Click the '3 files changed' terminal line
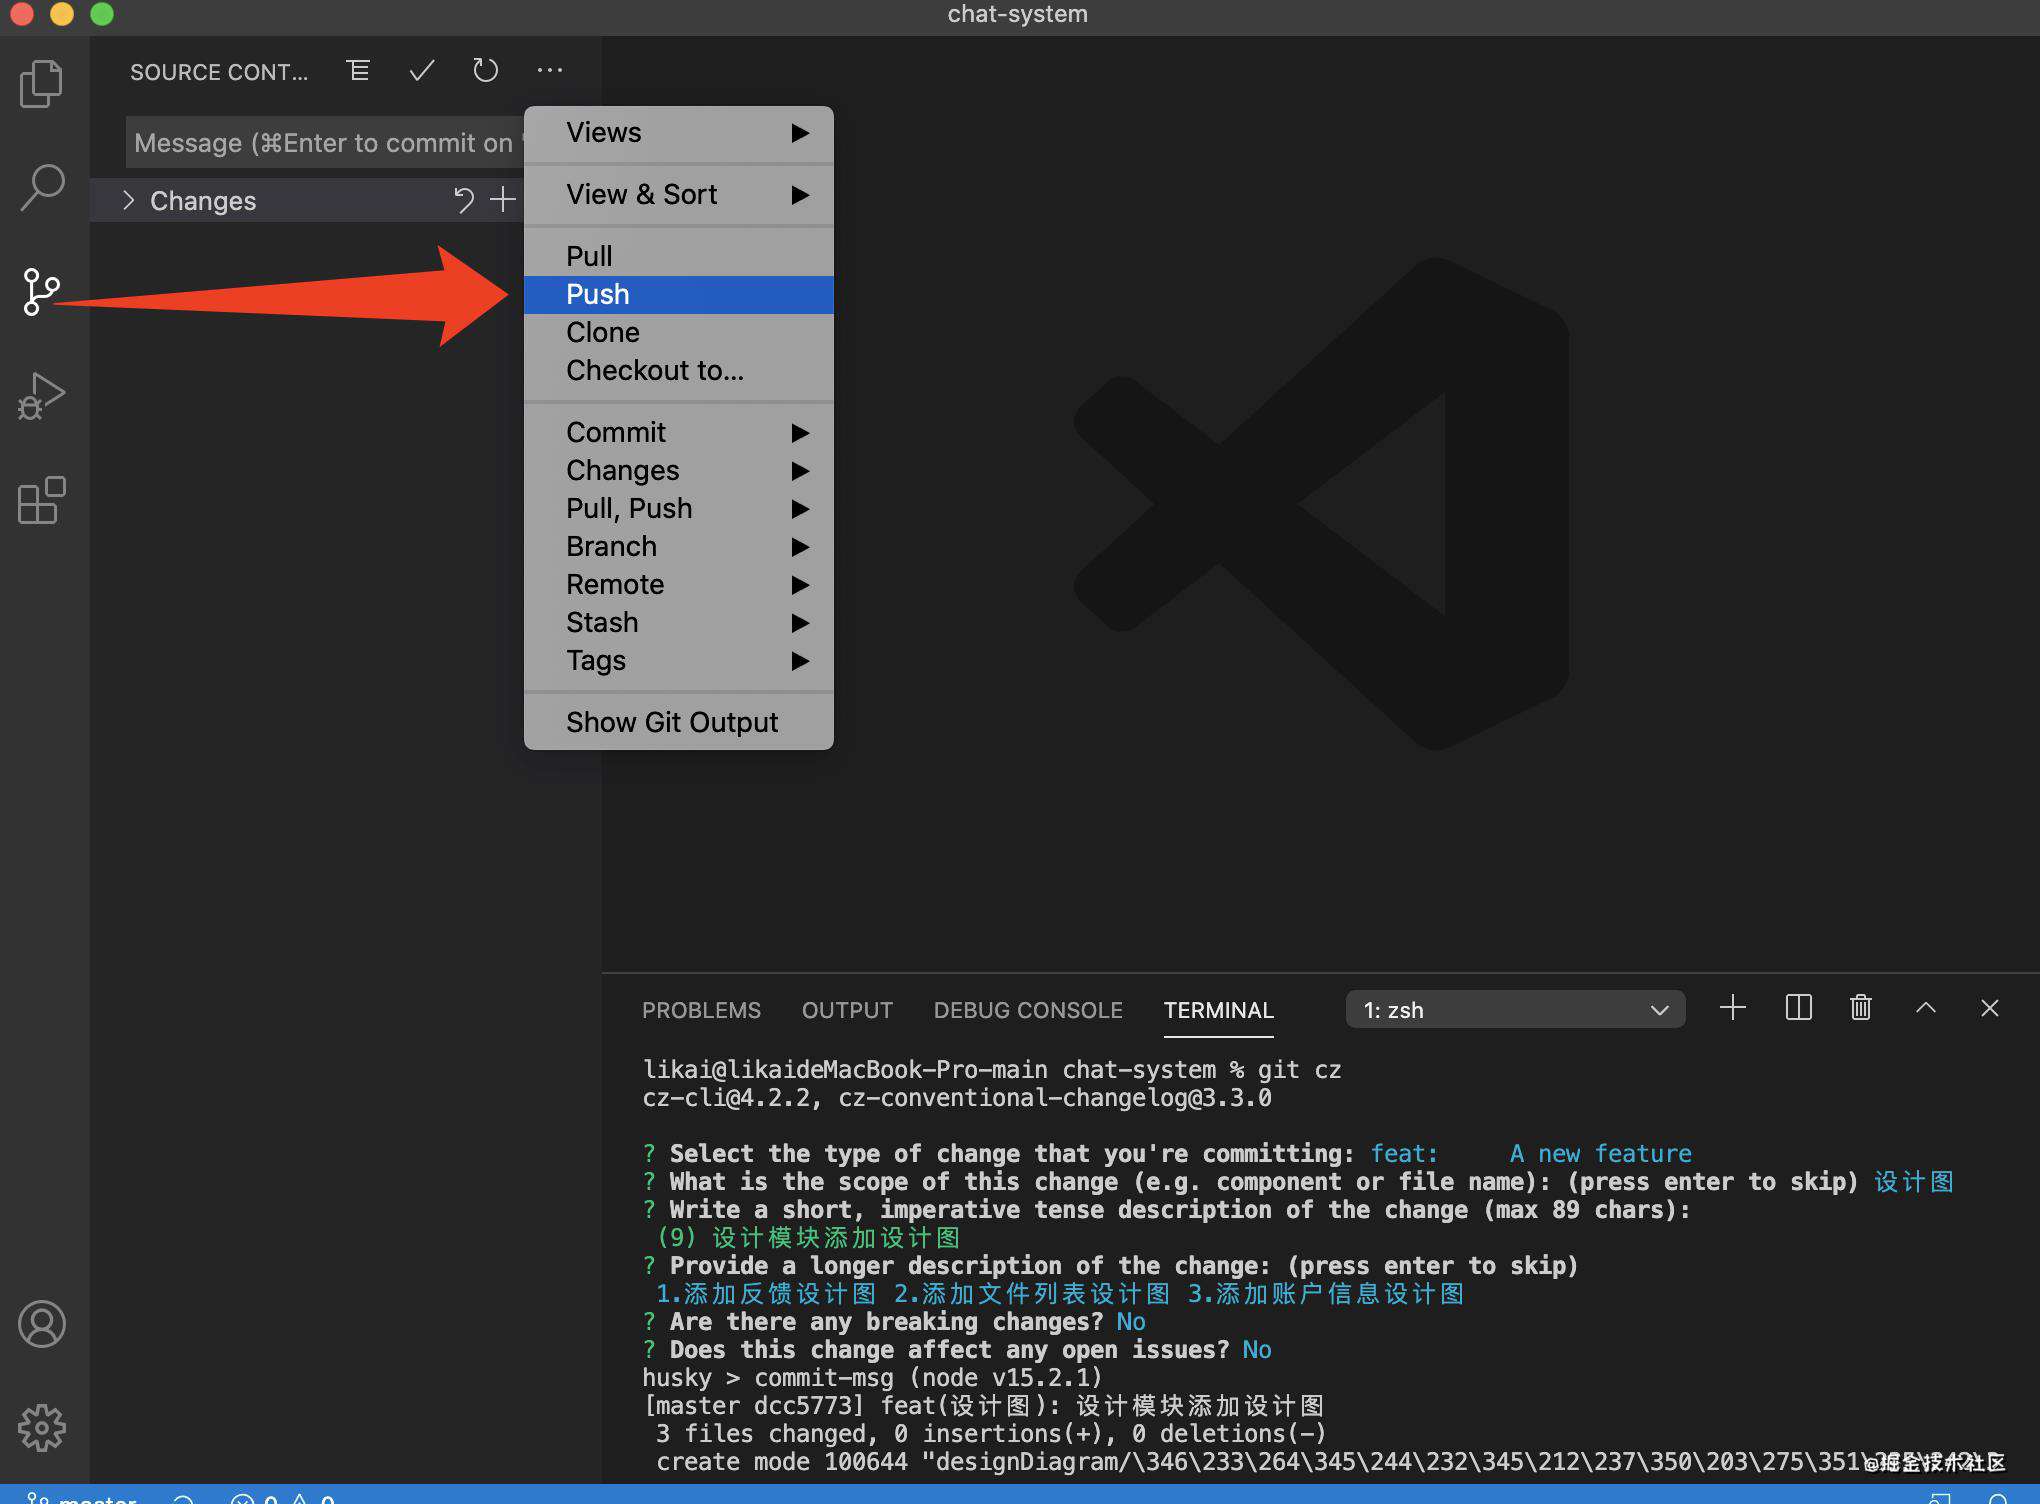 [x=990, y=1433]
